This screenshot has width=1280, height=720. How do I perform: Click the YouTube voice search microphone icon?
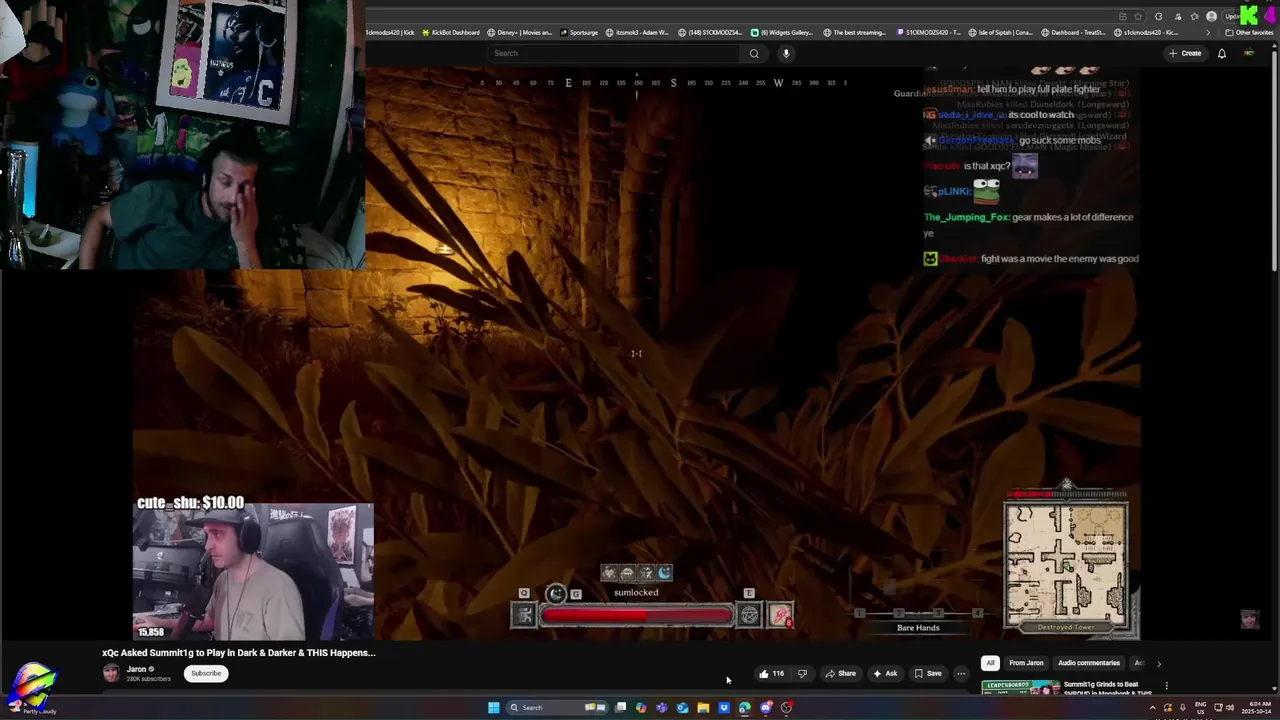pyautogui.click(x=786, y=53)
